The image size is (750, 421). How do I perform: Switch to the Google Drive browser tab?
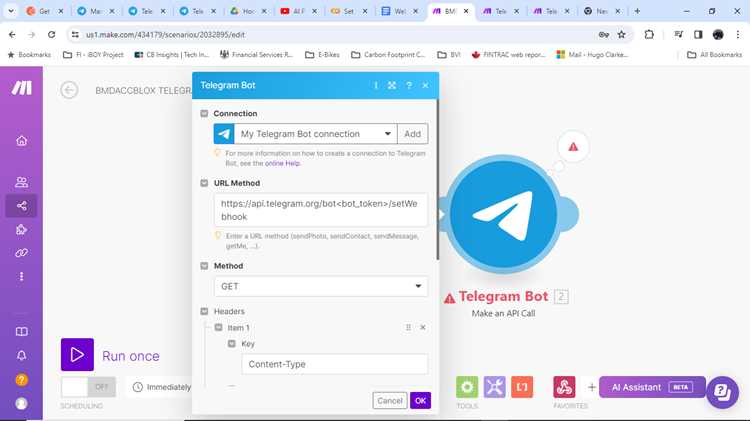coord(248,11)
